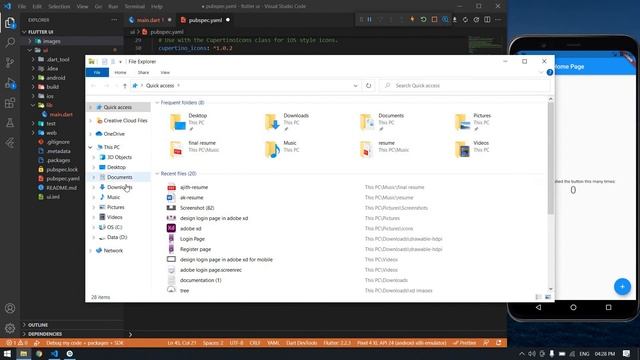This screenshot has width=640, height=360.
Task: Click the Search Quick access field
Action: (463, 86)
